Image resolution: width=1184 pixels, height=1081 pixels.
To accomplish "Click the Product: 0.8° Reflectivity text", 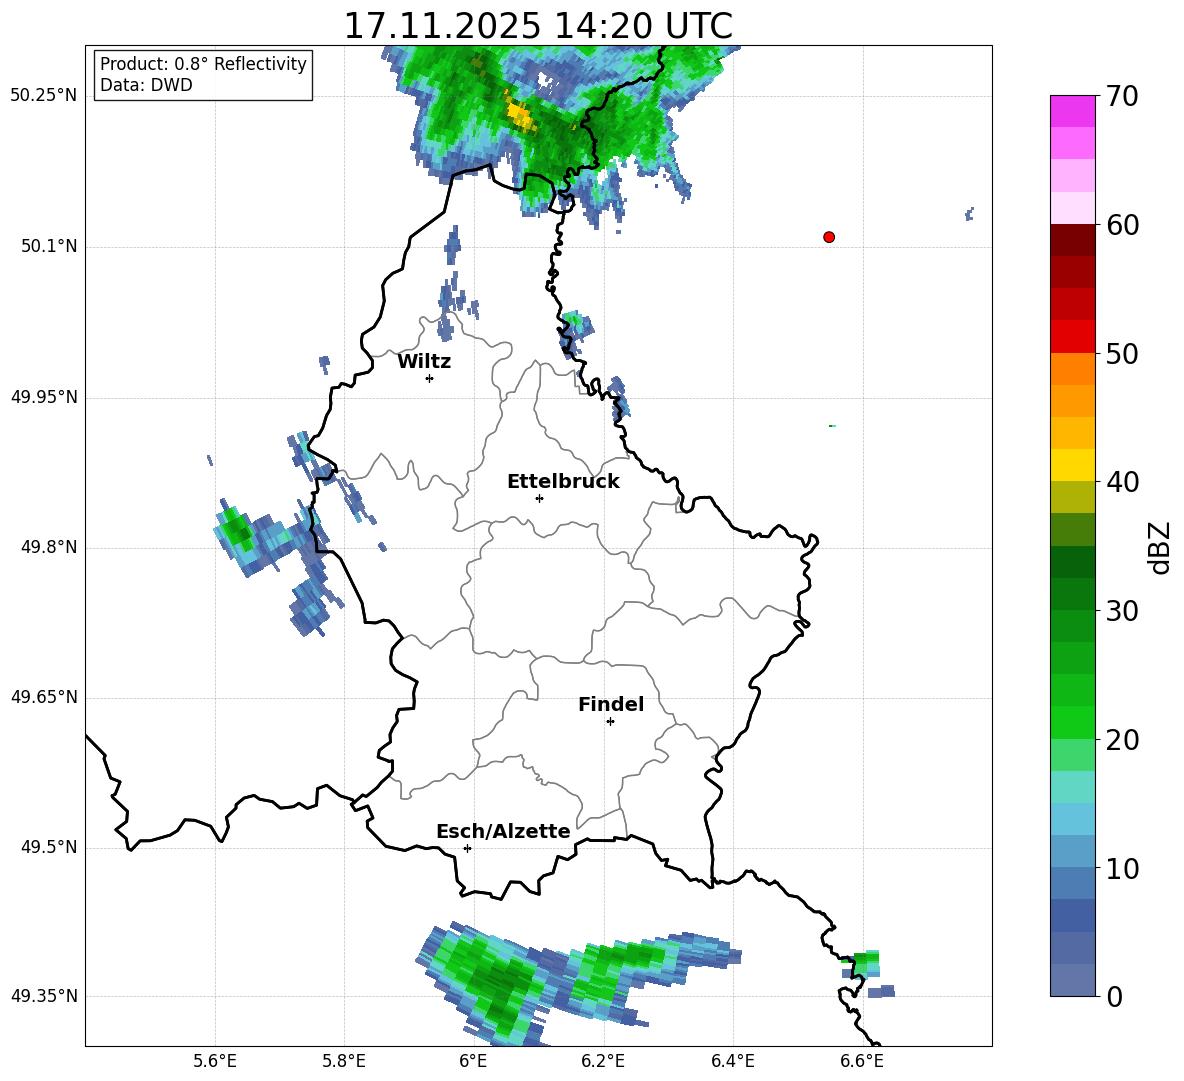I will 203,64.
